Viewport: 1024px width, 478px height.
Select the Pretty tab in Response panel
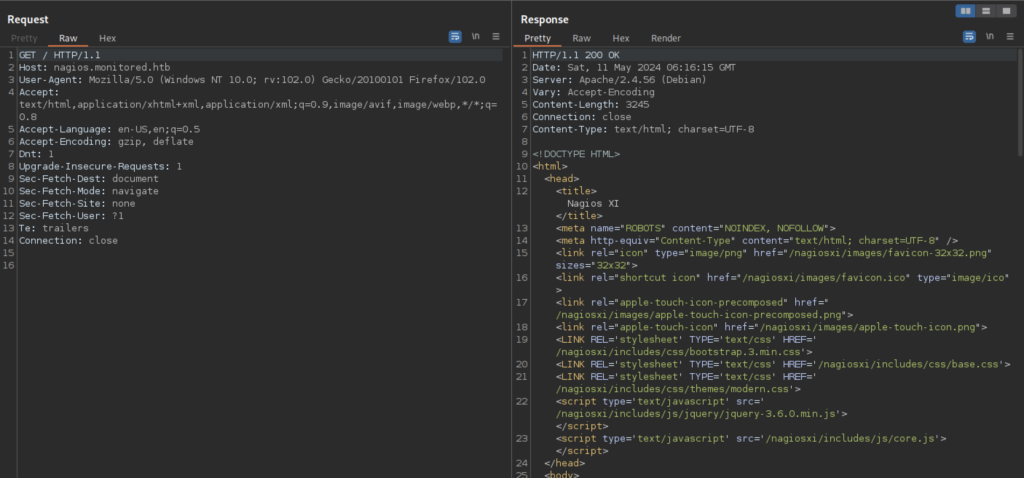(x=538, y=38)
